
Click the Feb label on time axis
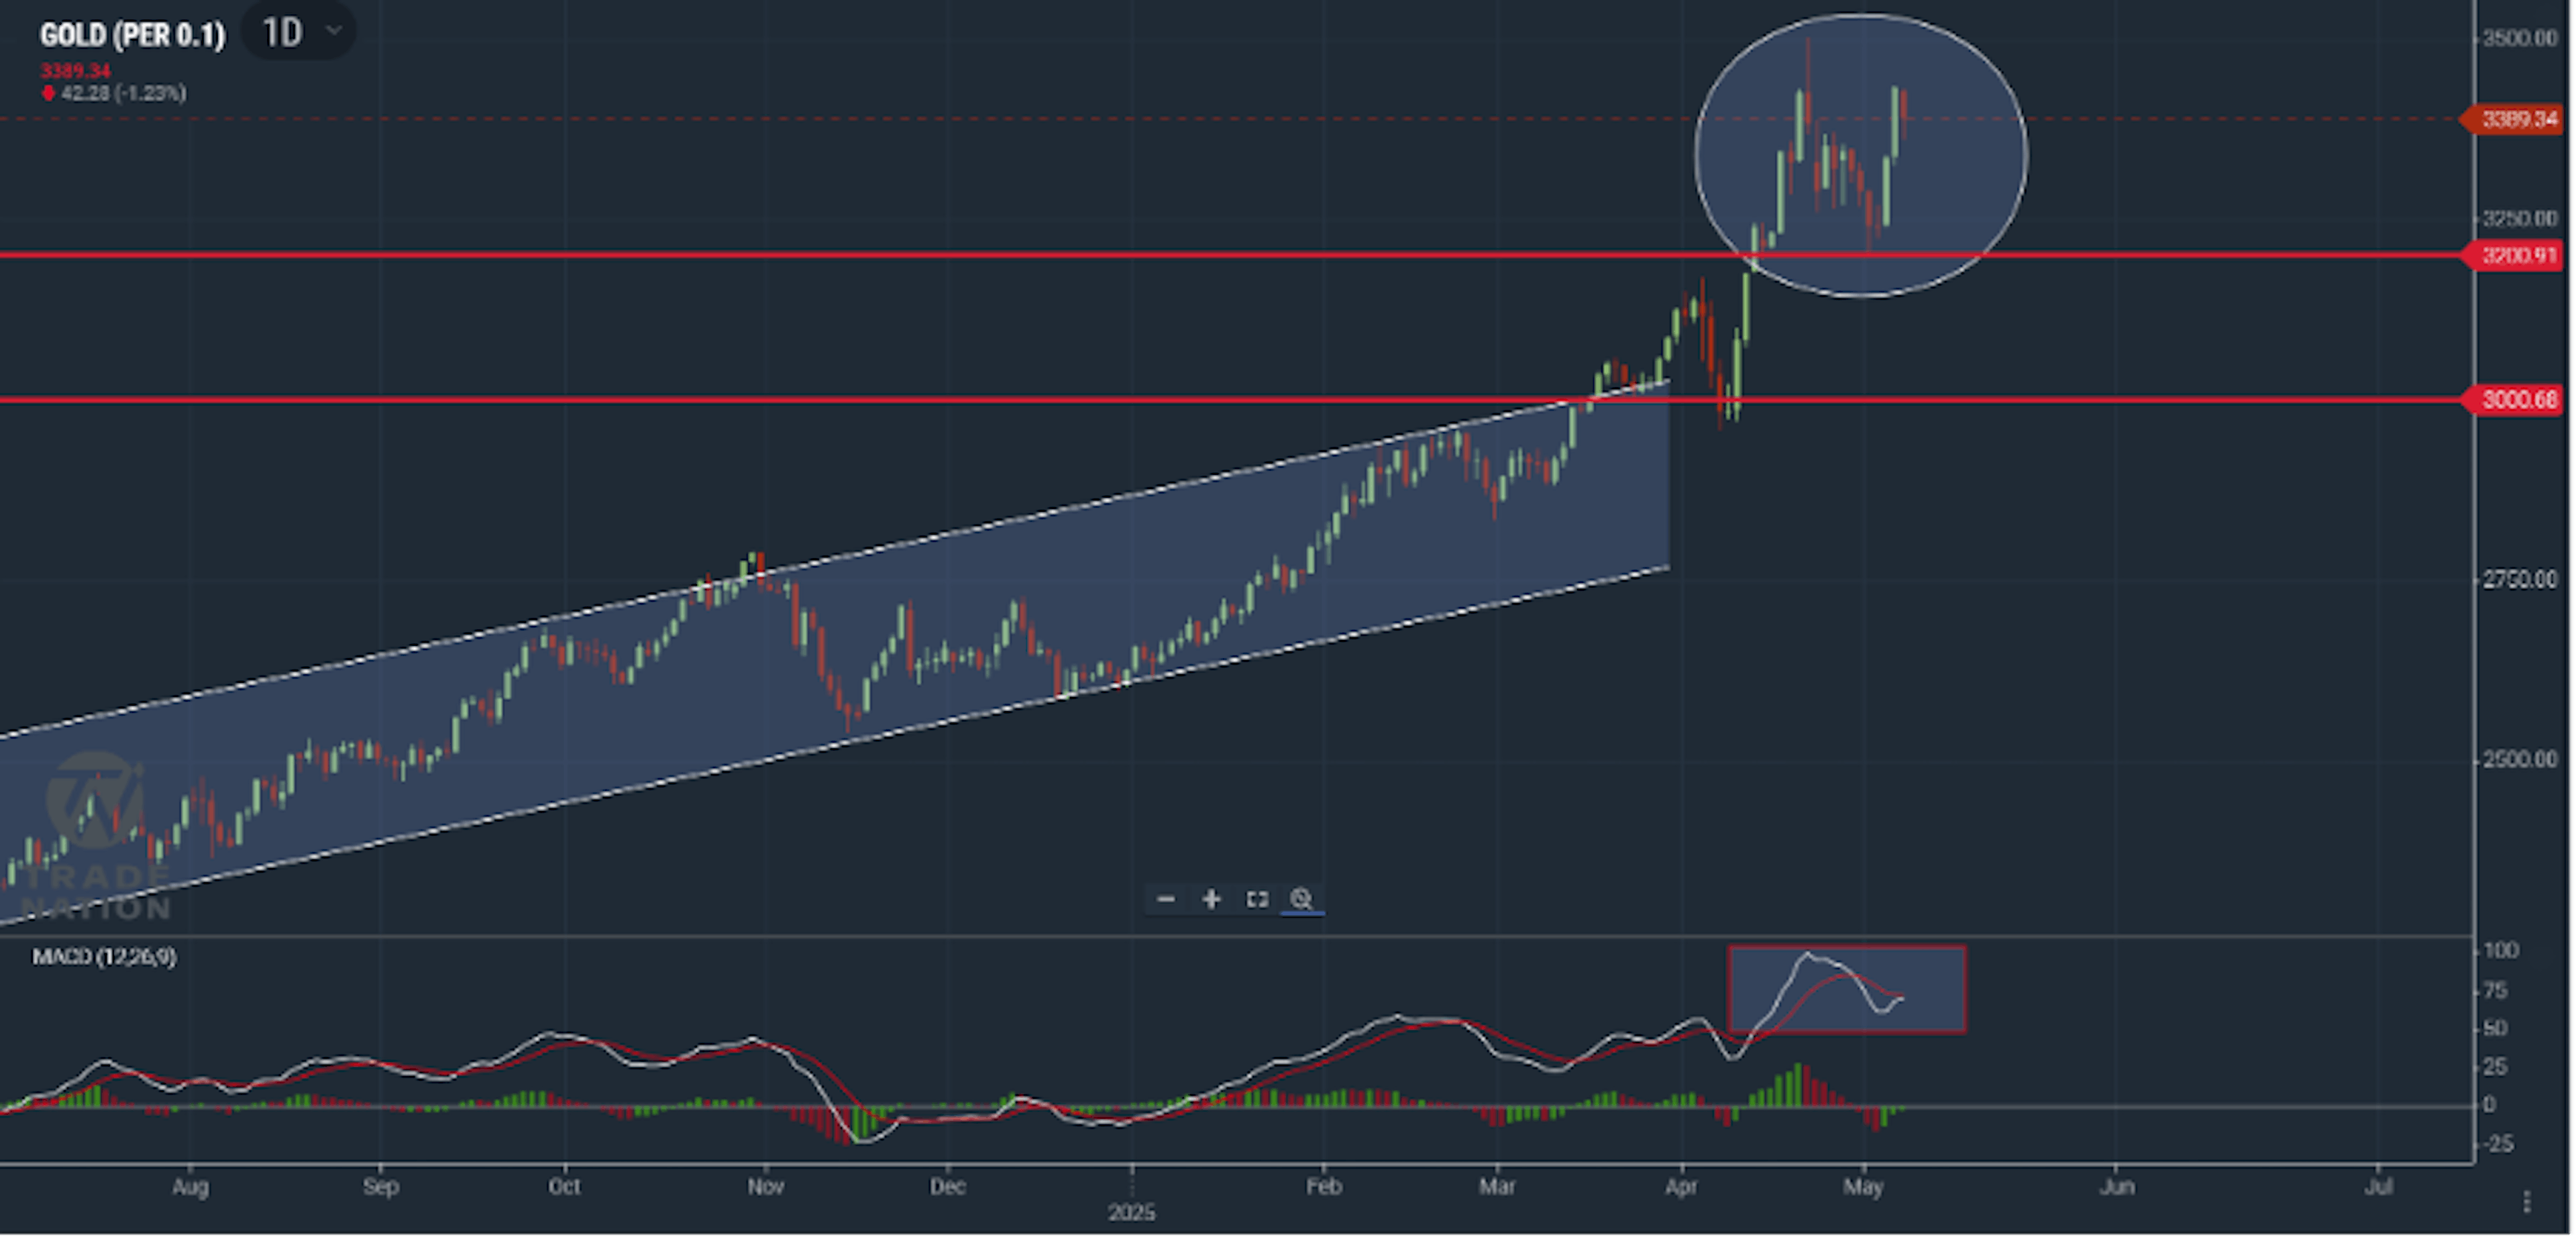pos(1323,1187)
